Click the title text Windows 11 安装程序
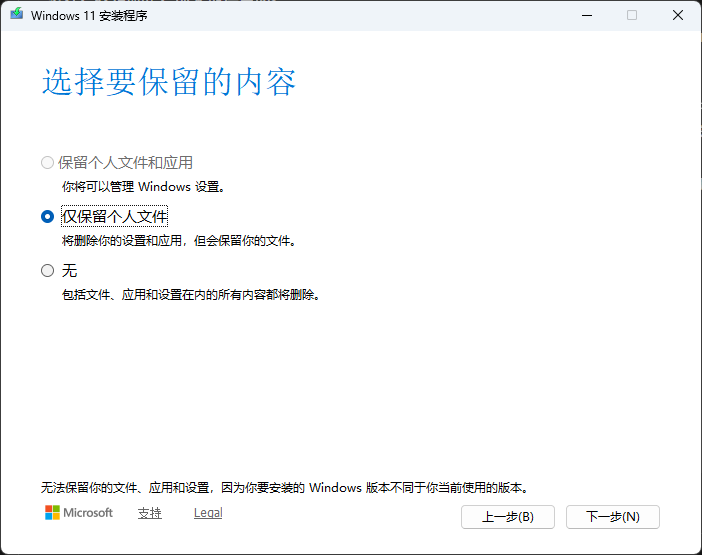 [x=89, y=16]
